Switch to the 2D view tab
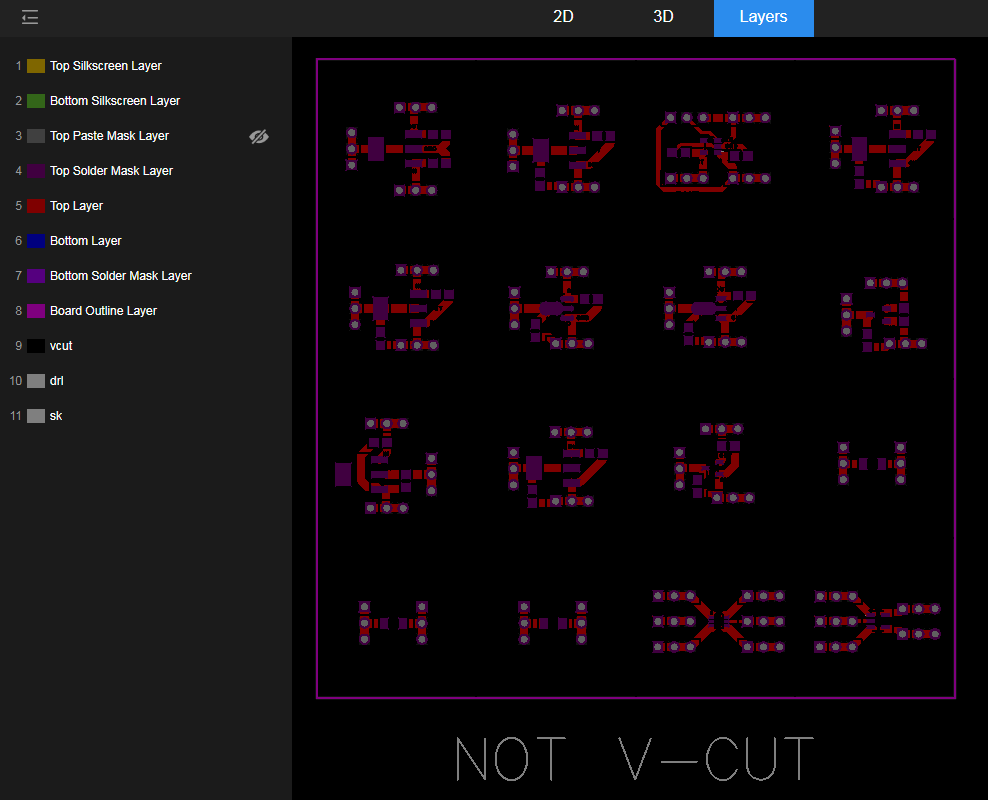The image size is (988, 800). click(564, 17)
